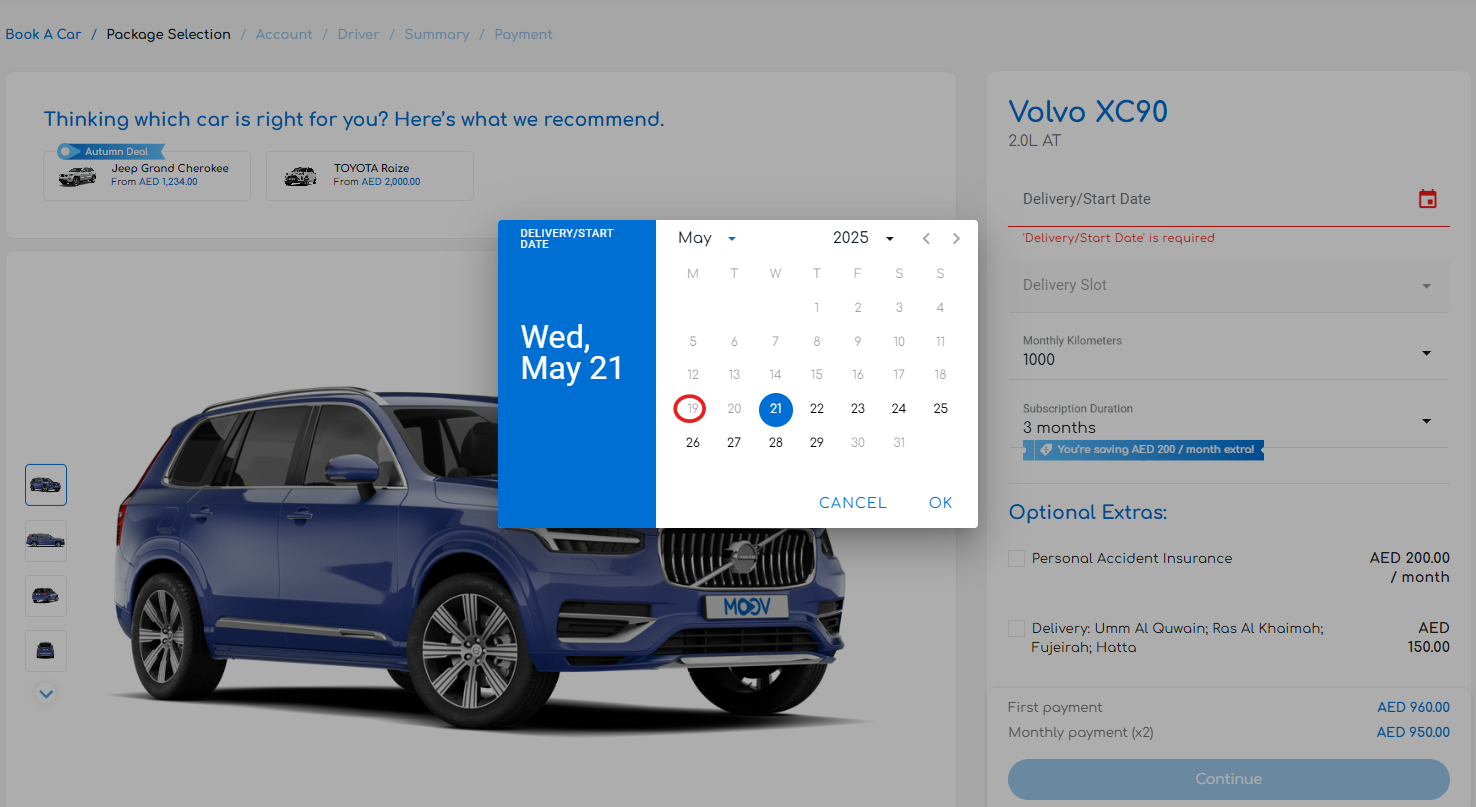Open Book A Car breadcrumb link
This screenshot has width=1476, height=807.
(x=43, y=34)
